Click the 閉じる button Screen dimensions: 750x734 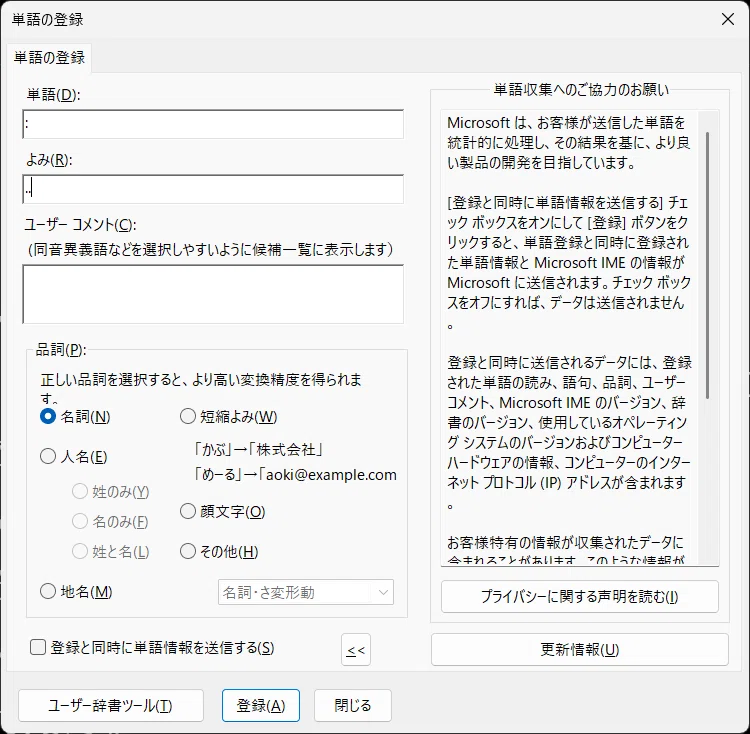(x=353, y=705)
